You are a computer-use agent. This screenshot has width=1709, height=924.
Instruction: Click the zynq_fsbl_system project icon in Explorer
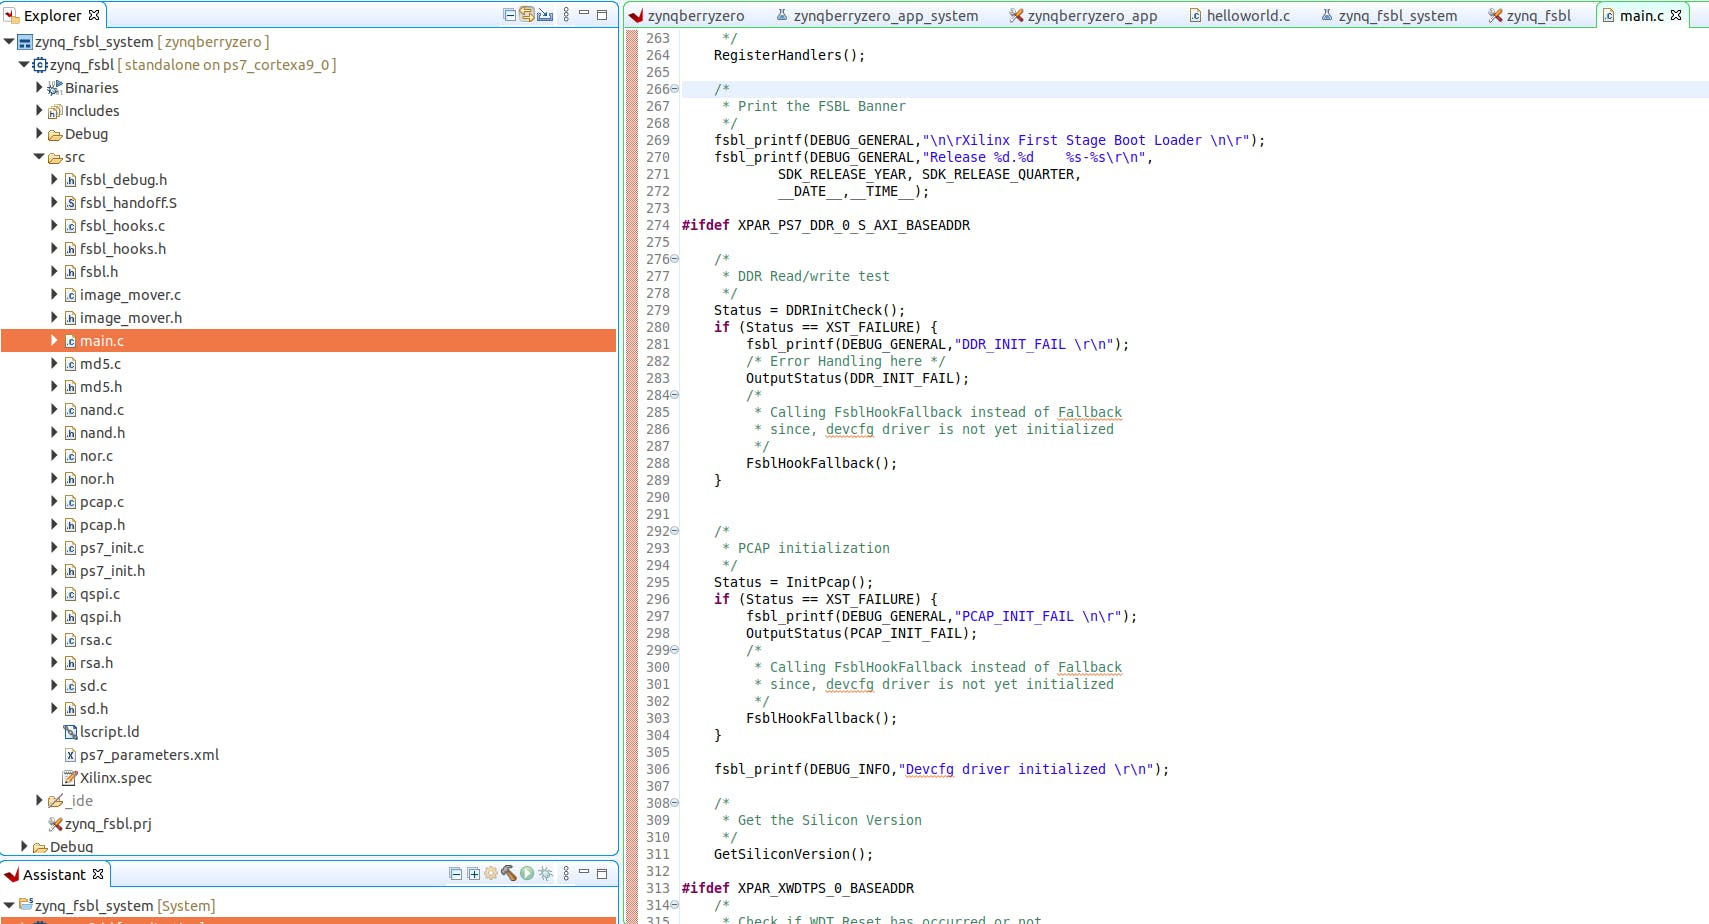pyautogui.click(x=25, y=42)
